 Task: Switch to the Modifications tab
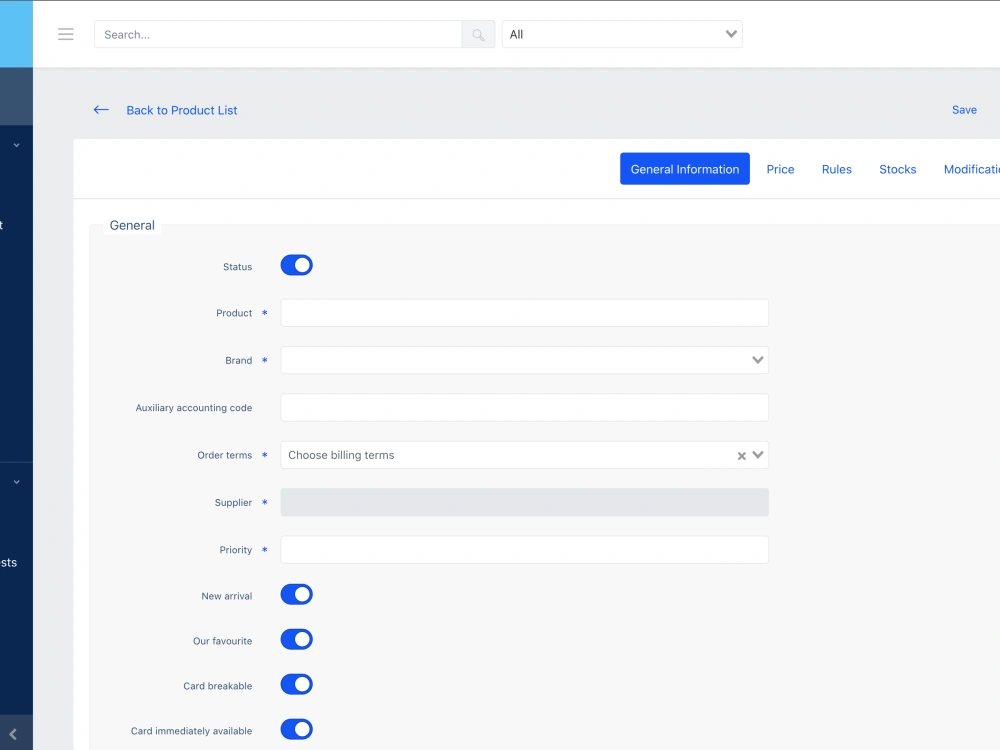click(x=971, y=169)
